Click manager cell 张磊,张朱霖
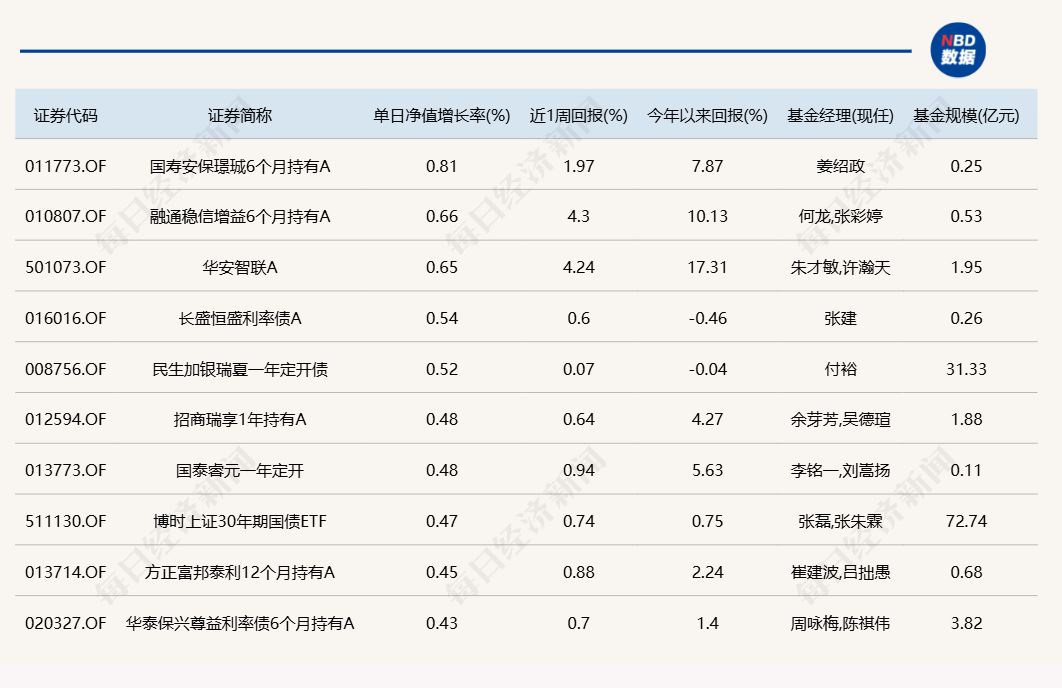This screenshot has height=688, width=1062. point(841,521)
